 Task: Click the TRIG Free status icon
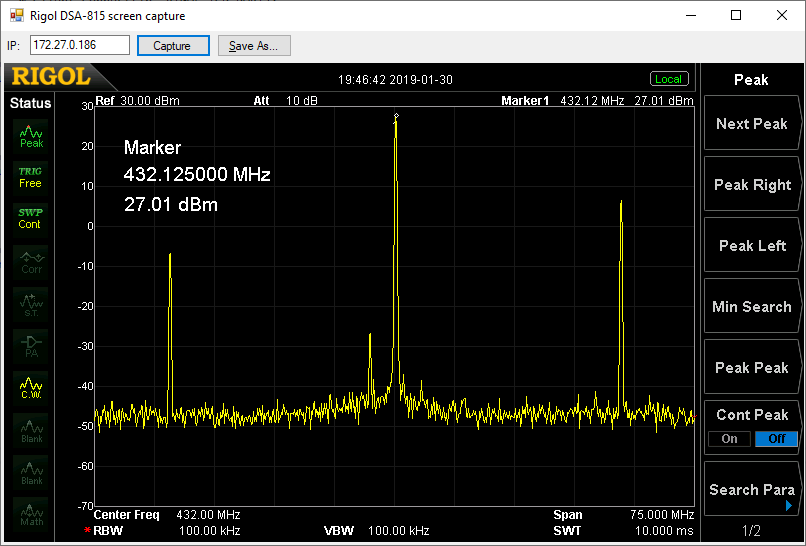30,177
